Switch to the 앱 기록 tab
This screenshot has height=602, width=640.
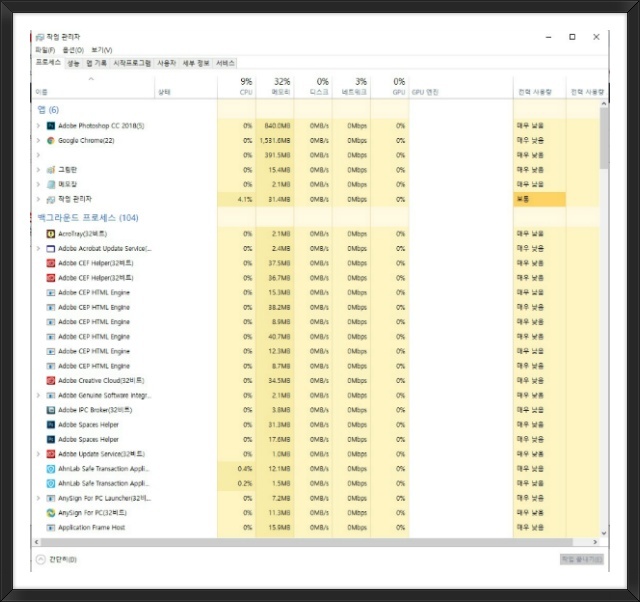pos(96,63)
